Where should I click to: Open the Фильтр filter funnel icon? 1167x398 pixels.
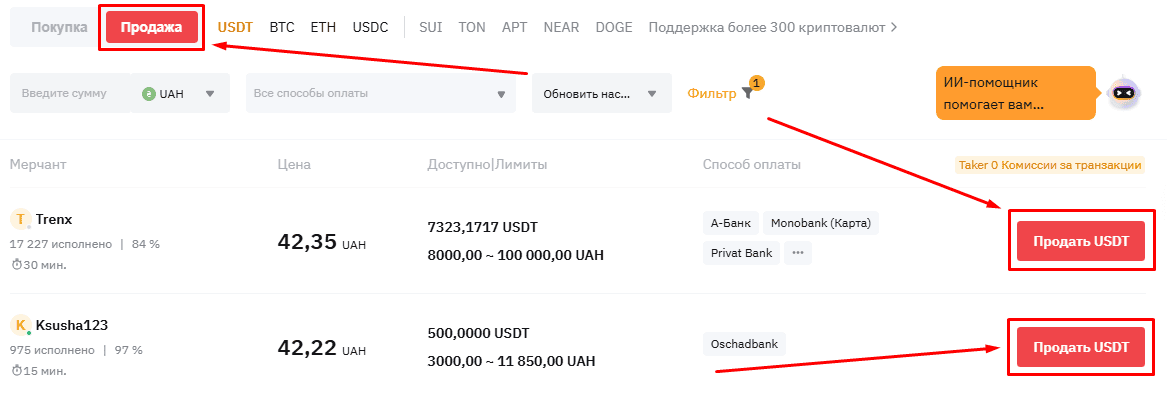point(747,94)
